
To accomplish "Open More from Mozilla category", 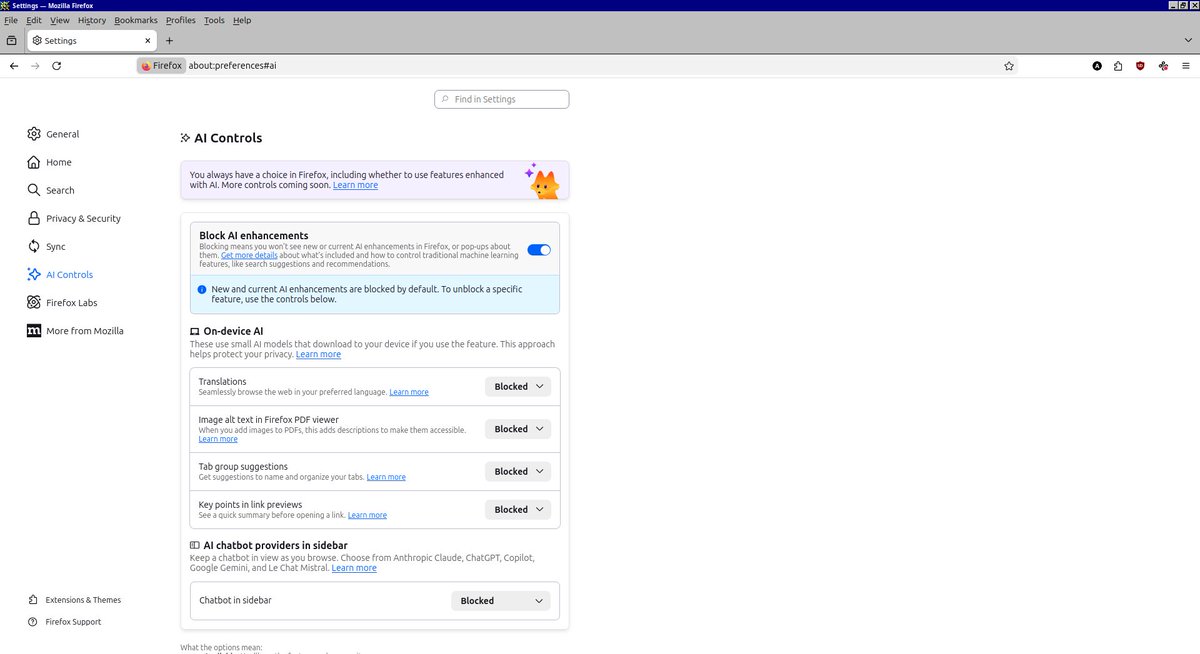I will point(76,330).
